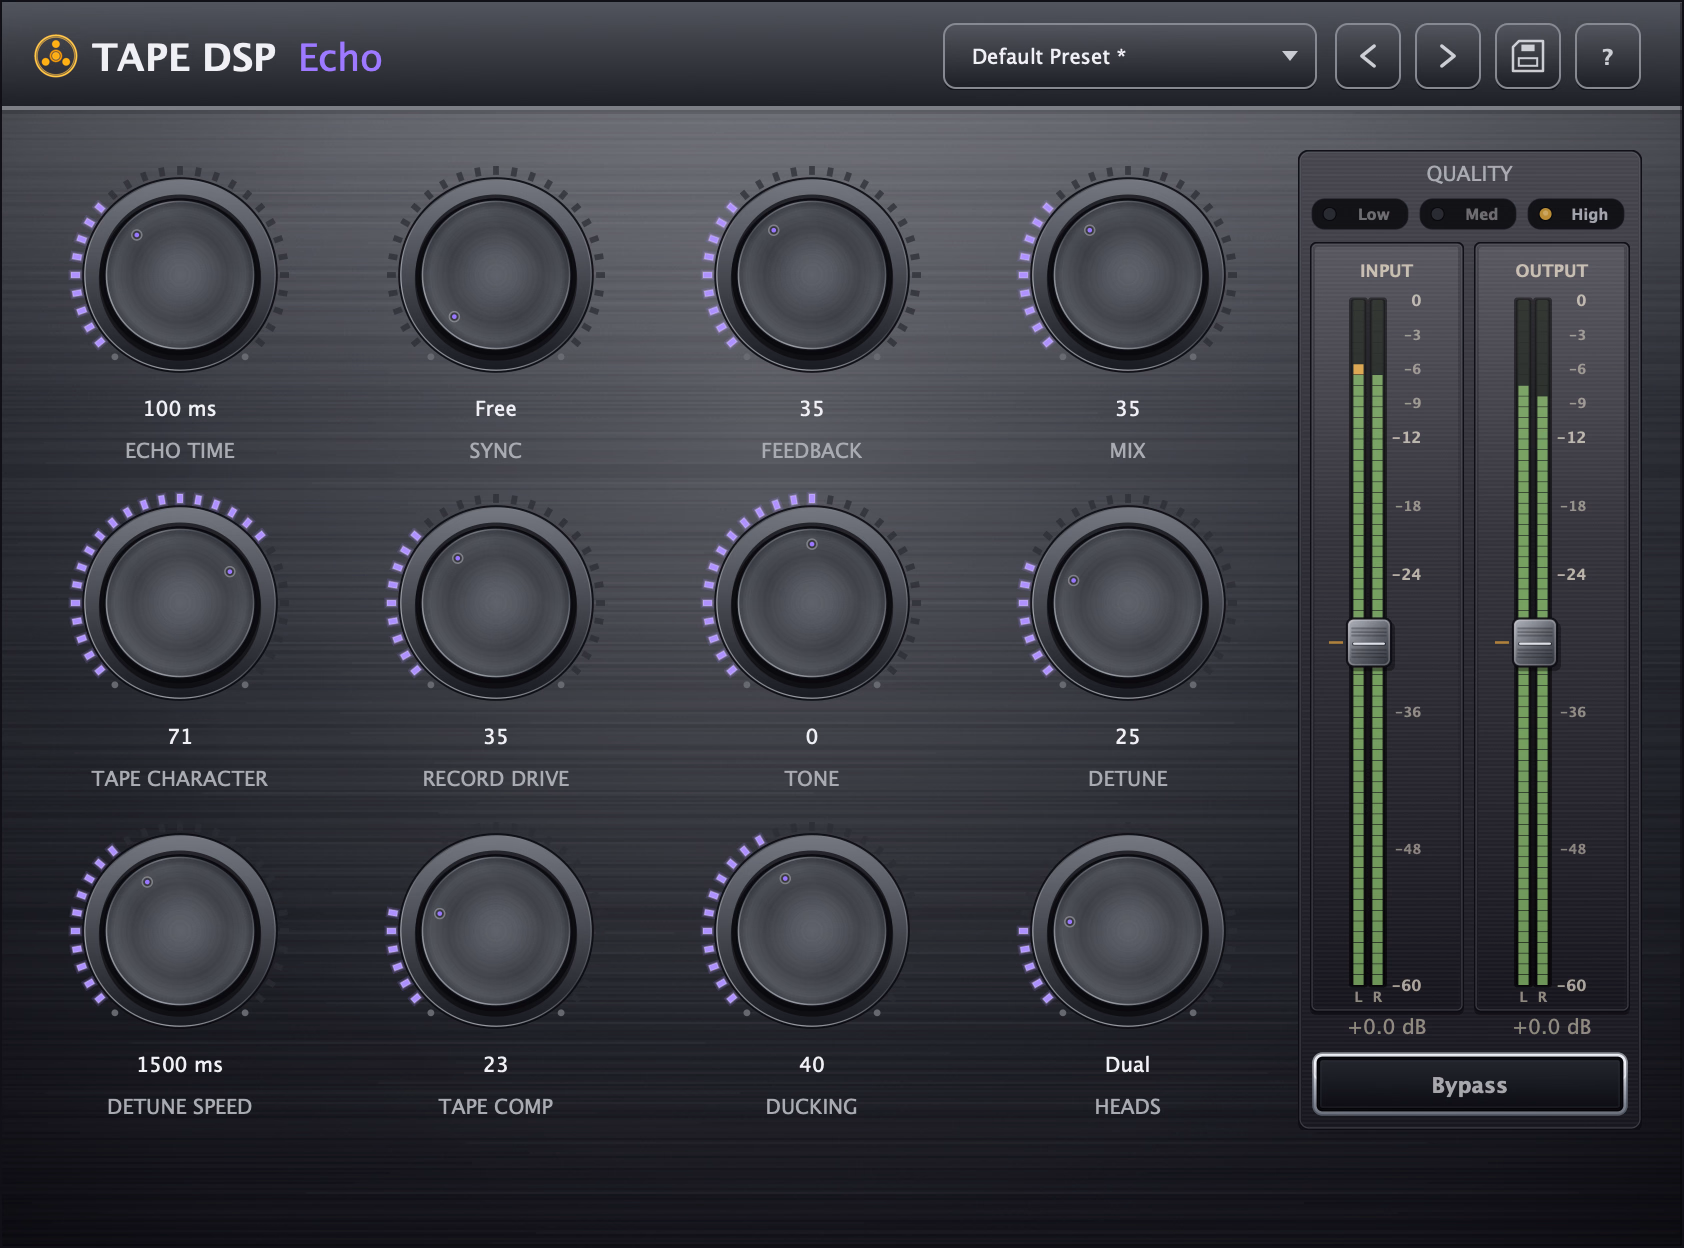
Task: Click the Detune Speed knob
Action: tap(180, 931)
